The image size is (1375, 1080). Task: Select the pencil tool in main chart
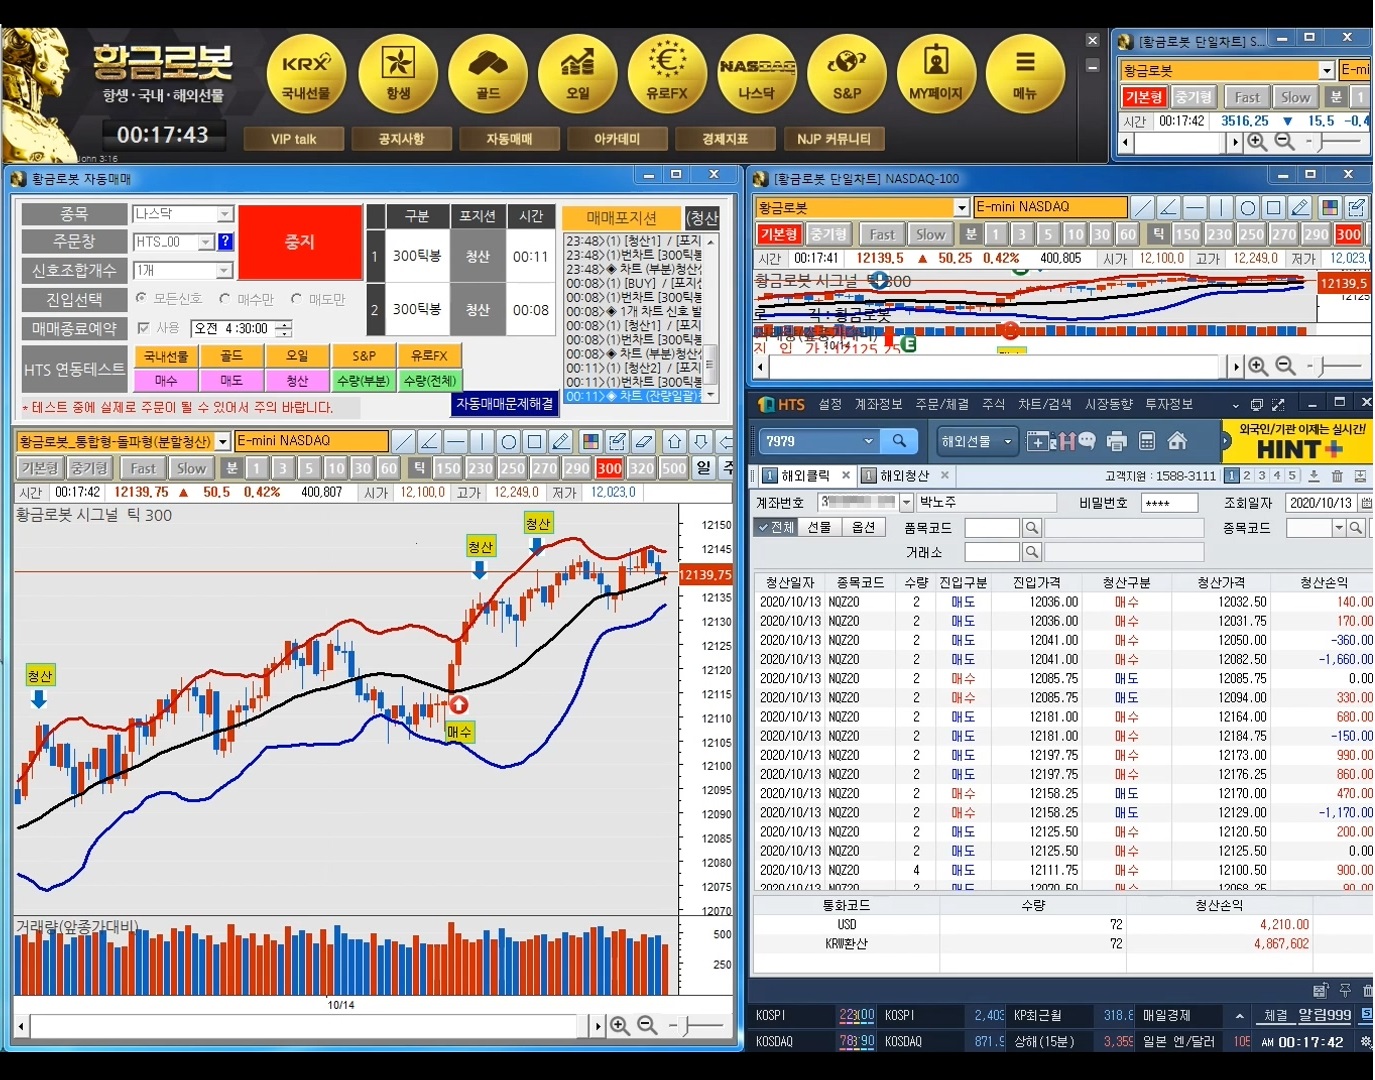[560, 441]
